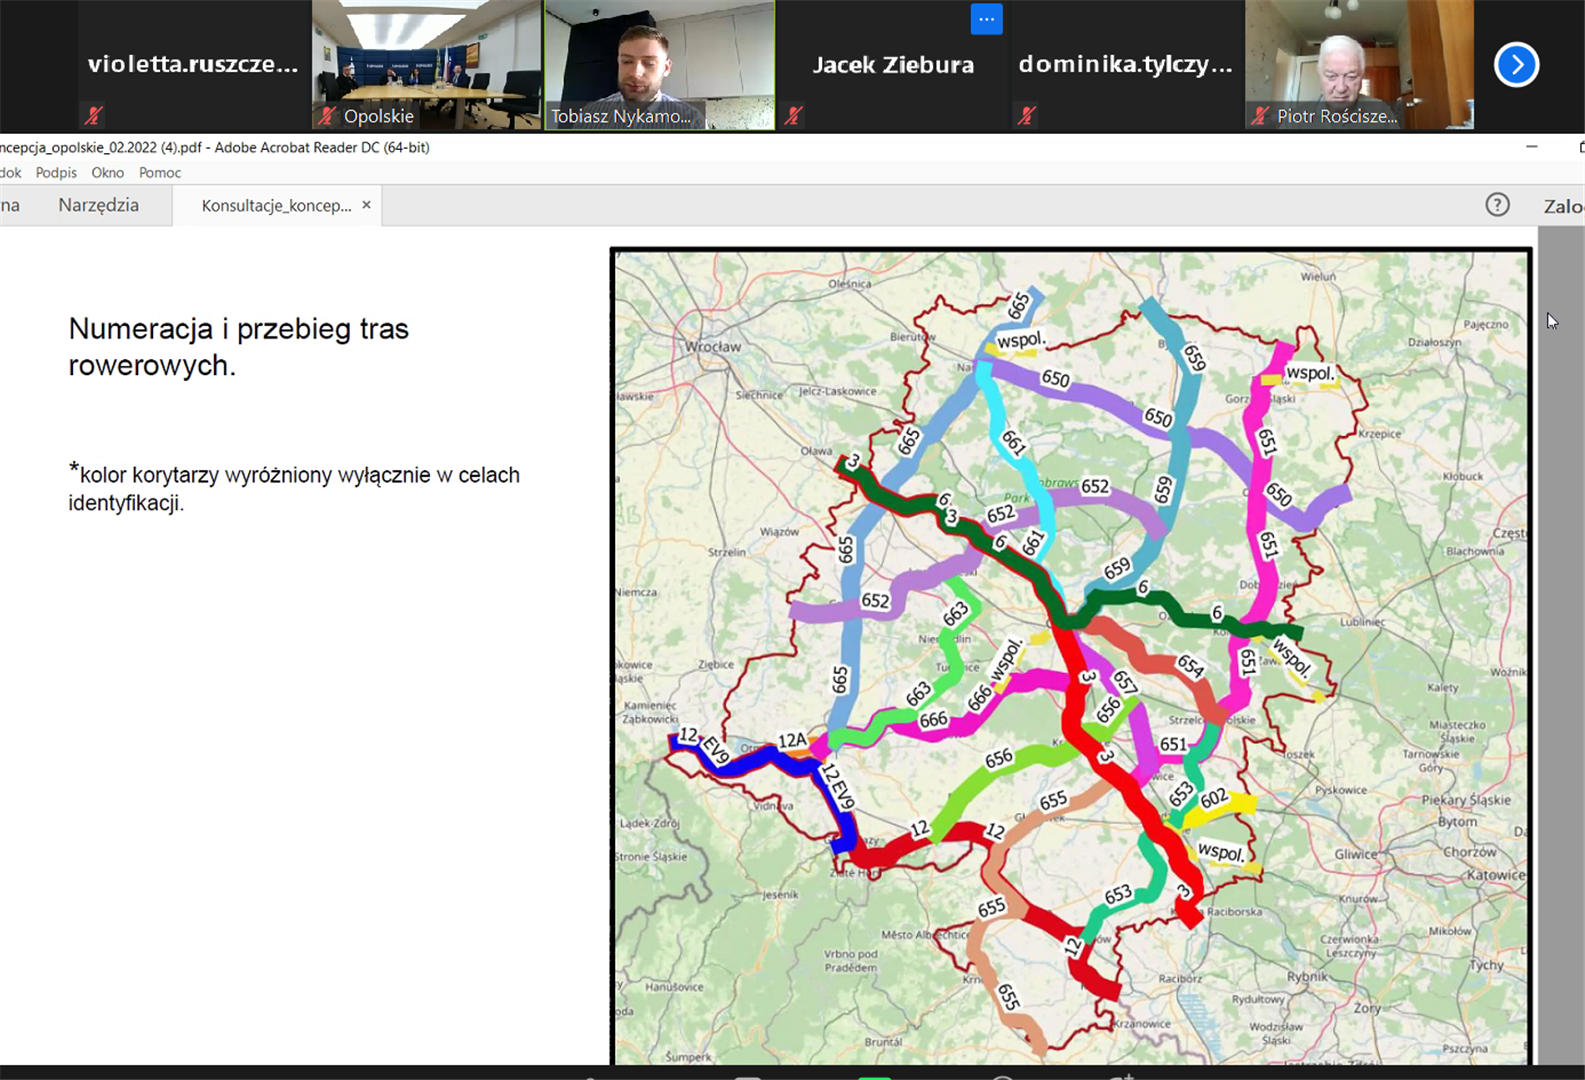Viewport: 1585px width, 1080px height.
Task: Close the Konsultacje_koncep document tab
Action: [x=366, y=205]
